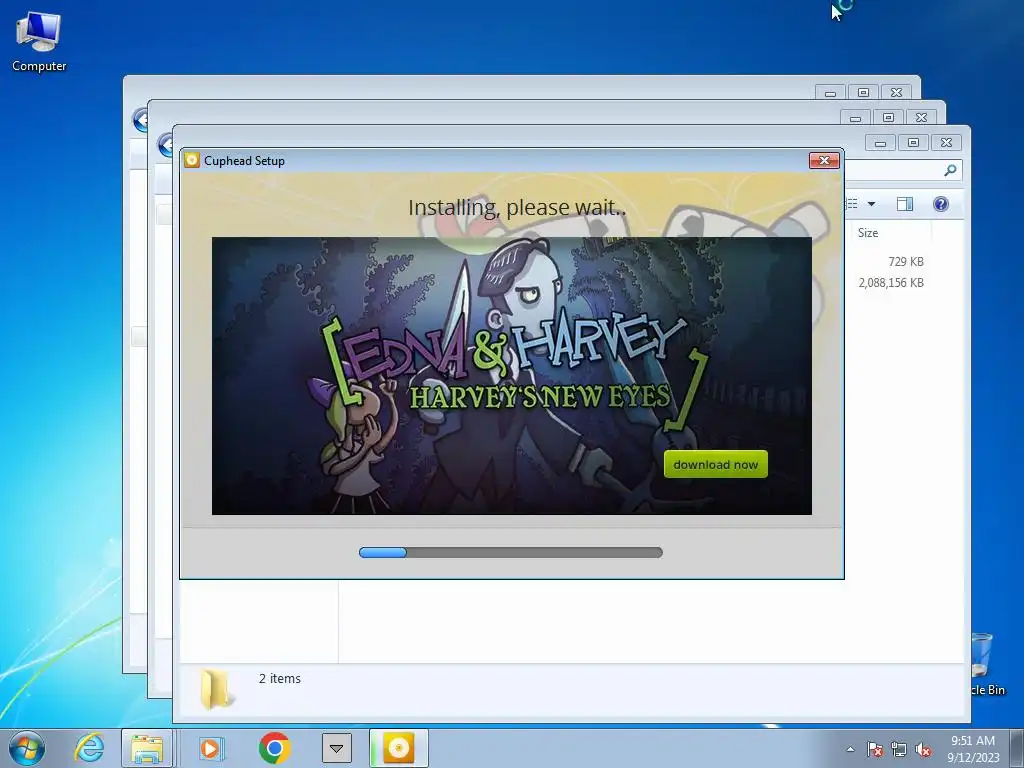
Task: Open Action Center flag tray icon
Action: pyautogui.click(x=874, y=749)
